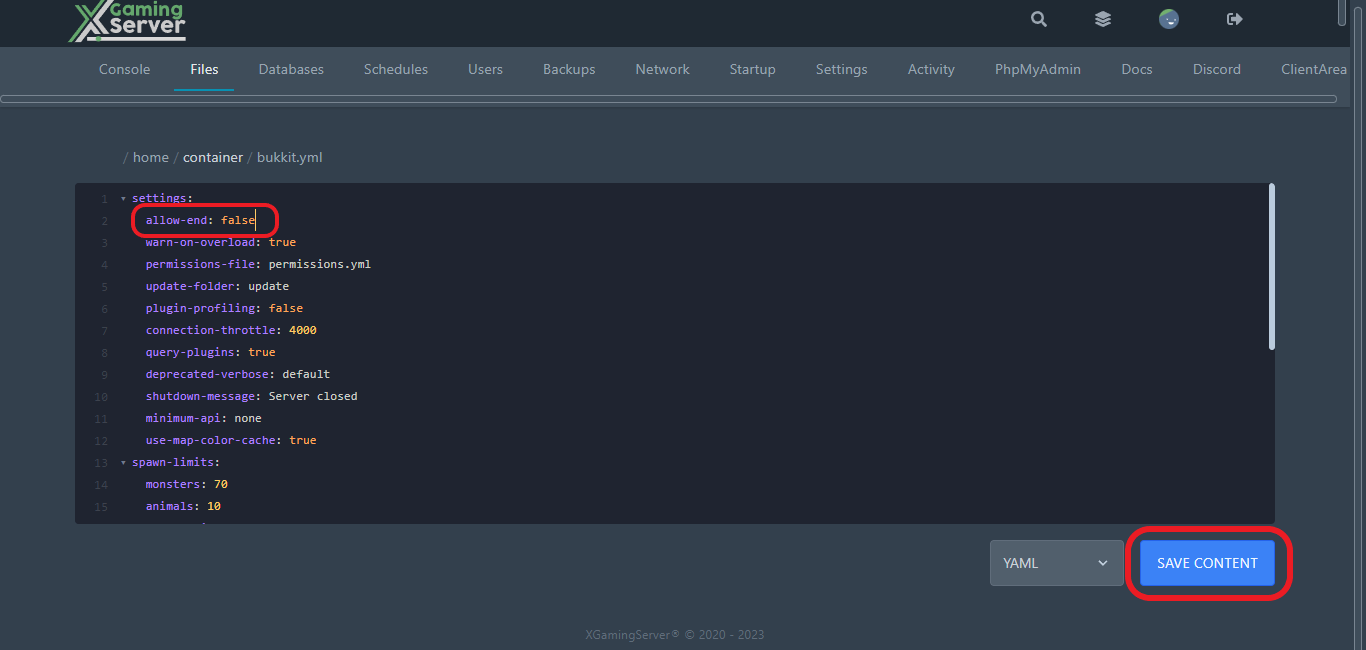This screenshot has height=650, width=1366.
Task: Select the Startup tab
Action: point(752,69)
